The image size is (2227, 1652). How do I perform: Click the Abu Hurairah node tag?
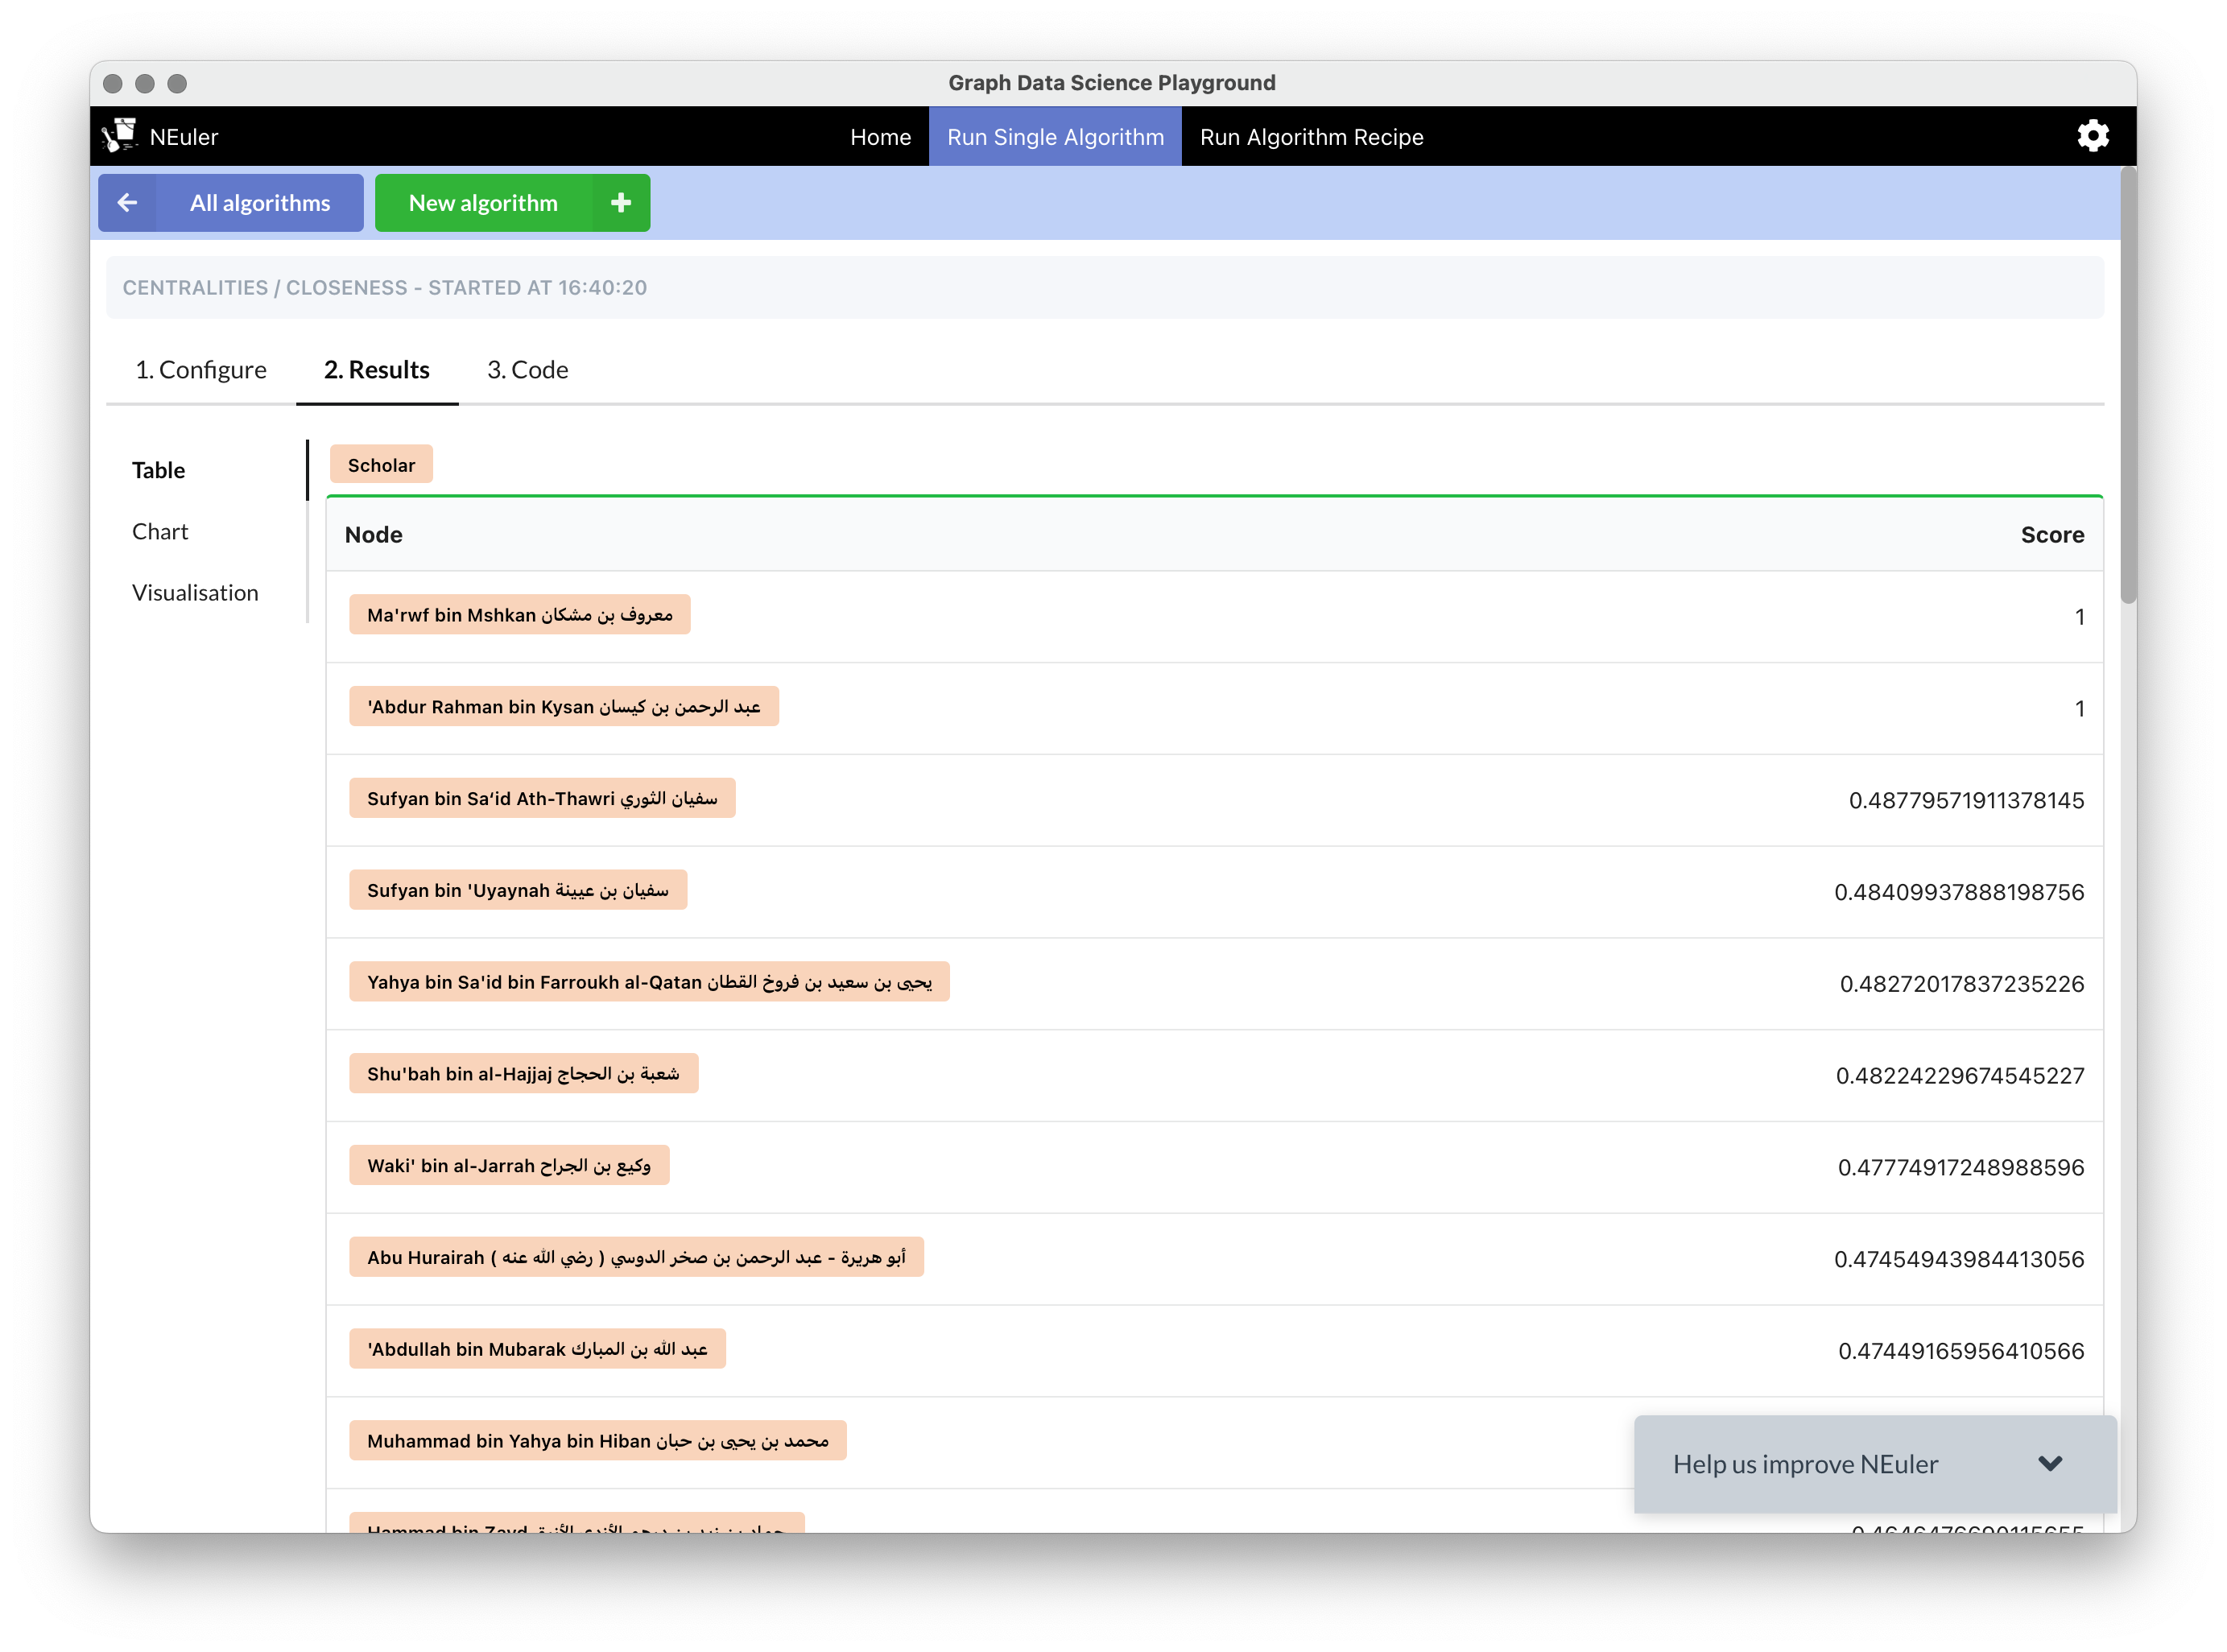635,1257
